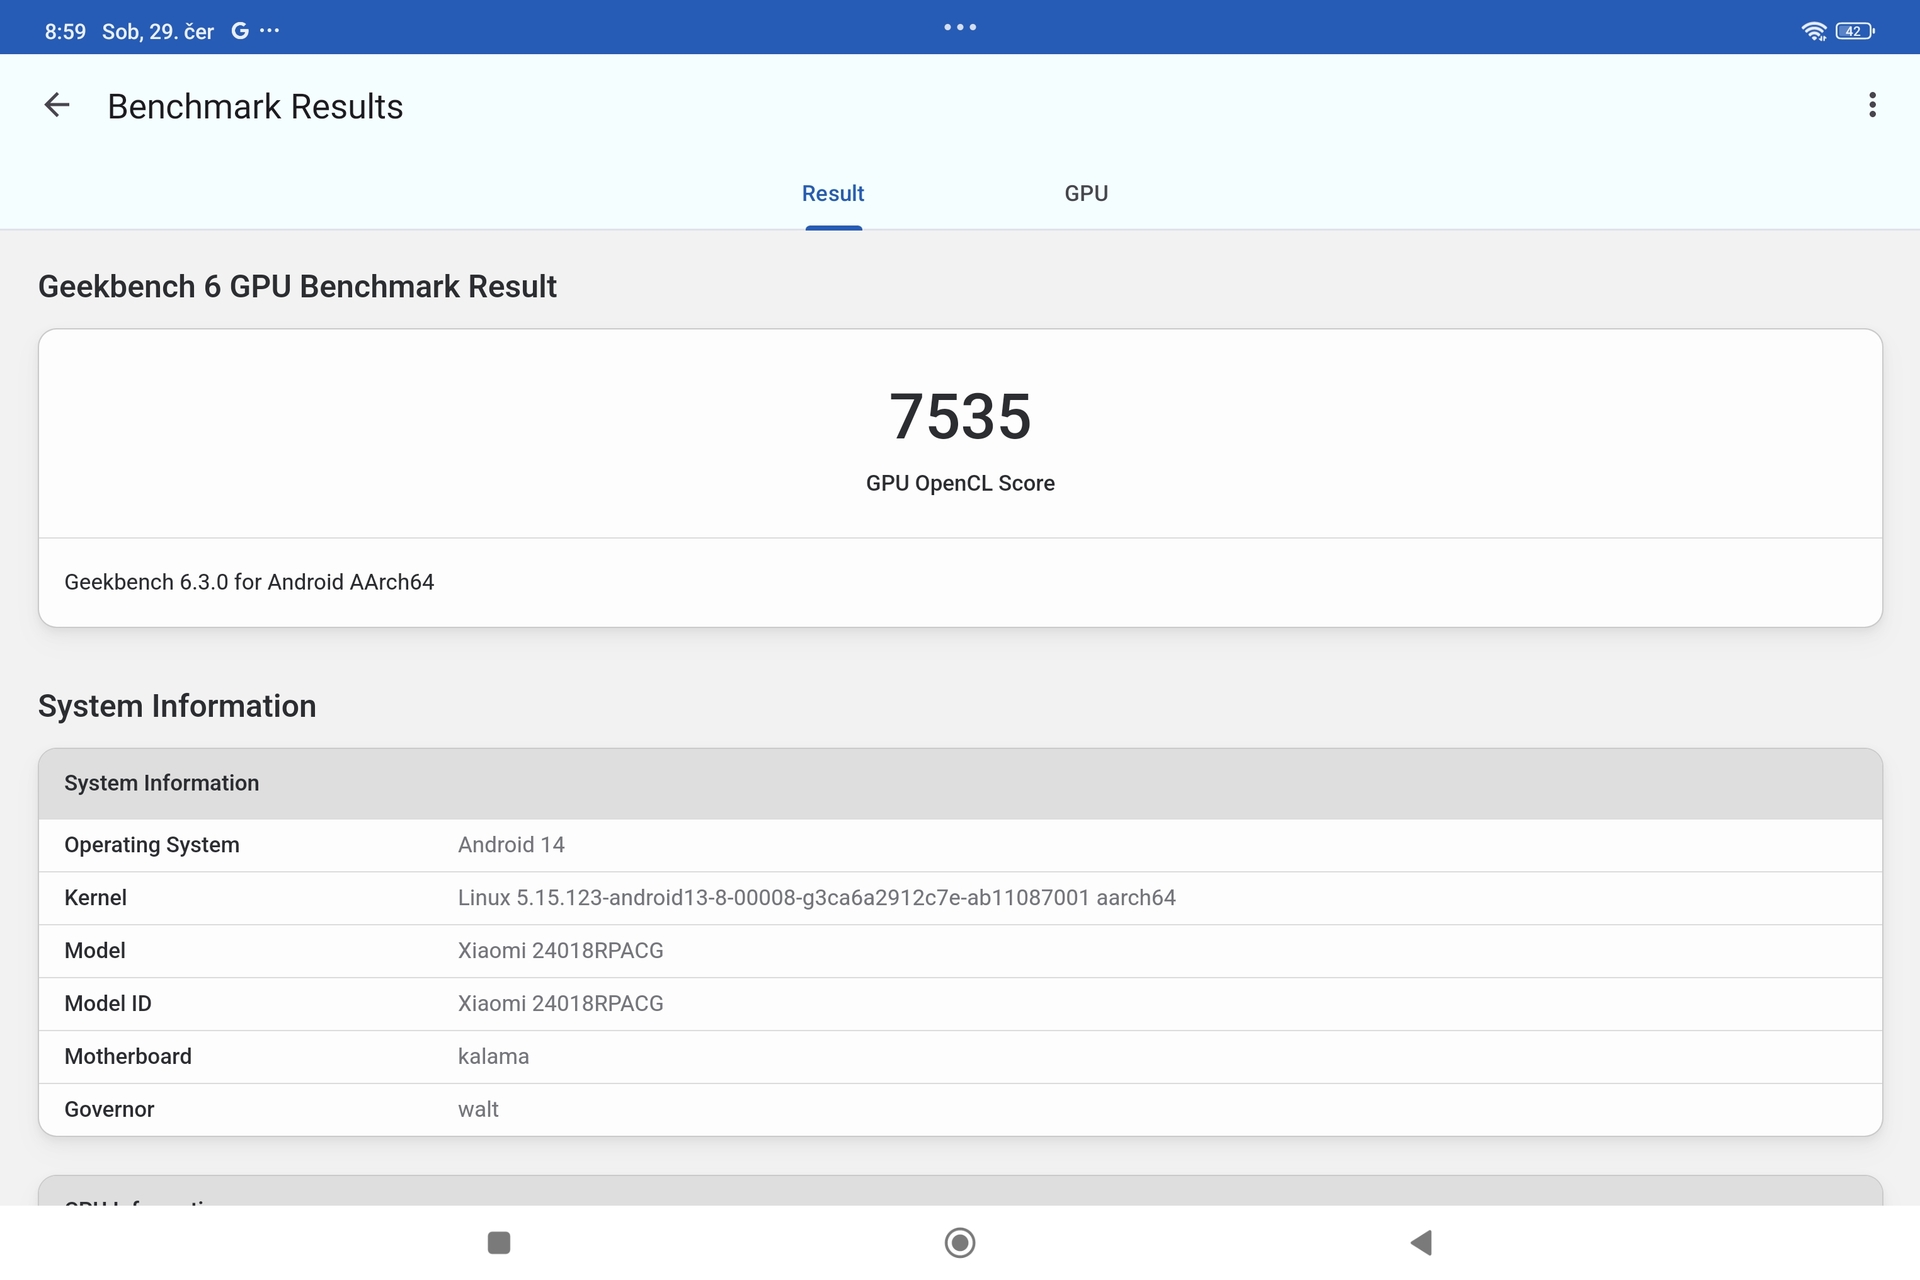
Task: Tap the back arrow icon
Action: coord(57,105)
